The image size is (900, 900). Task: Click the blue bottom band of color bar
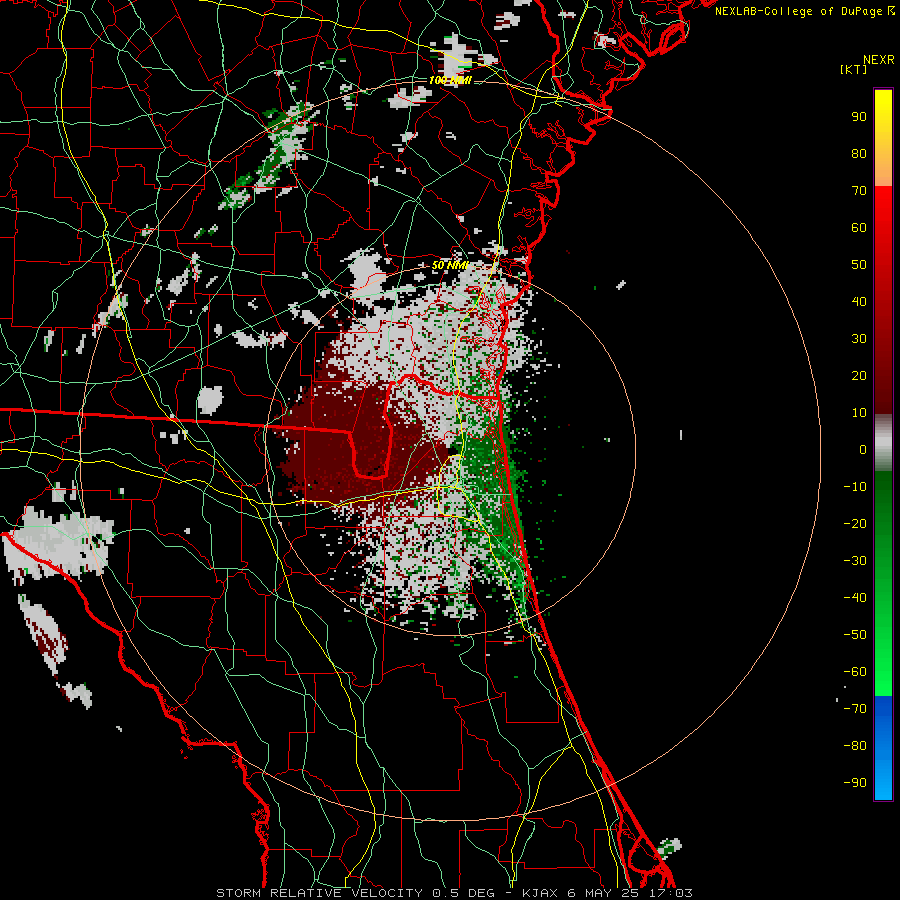pos(883,748)
